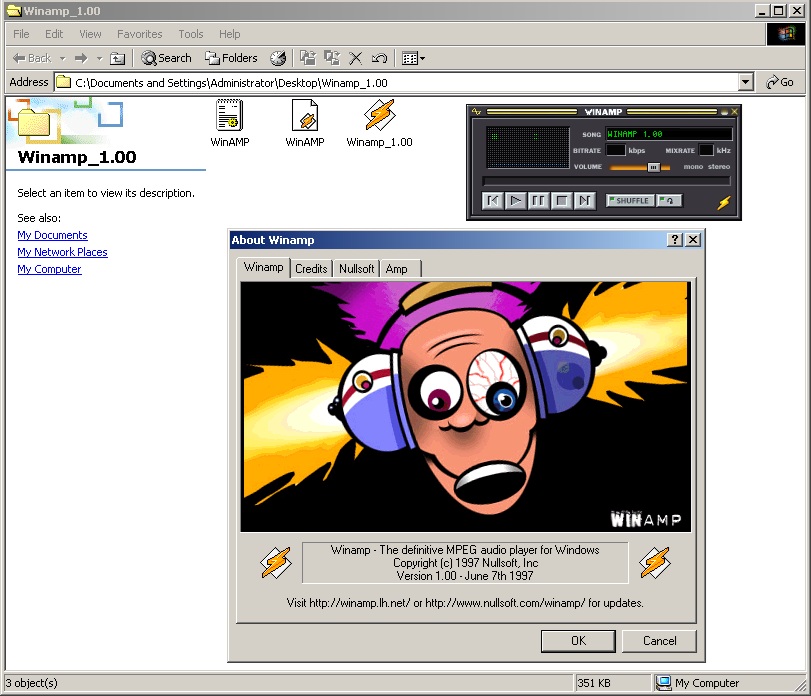Click the right lightning bolt icon in About dialog
811x696 pixels.
pos(655,563)
